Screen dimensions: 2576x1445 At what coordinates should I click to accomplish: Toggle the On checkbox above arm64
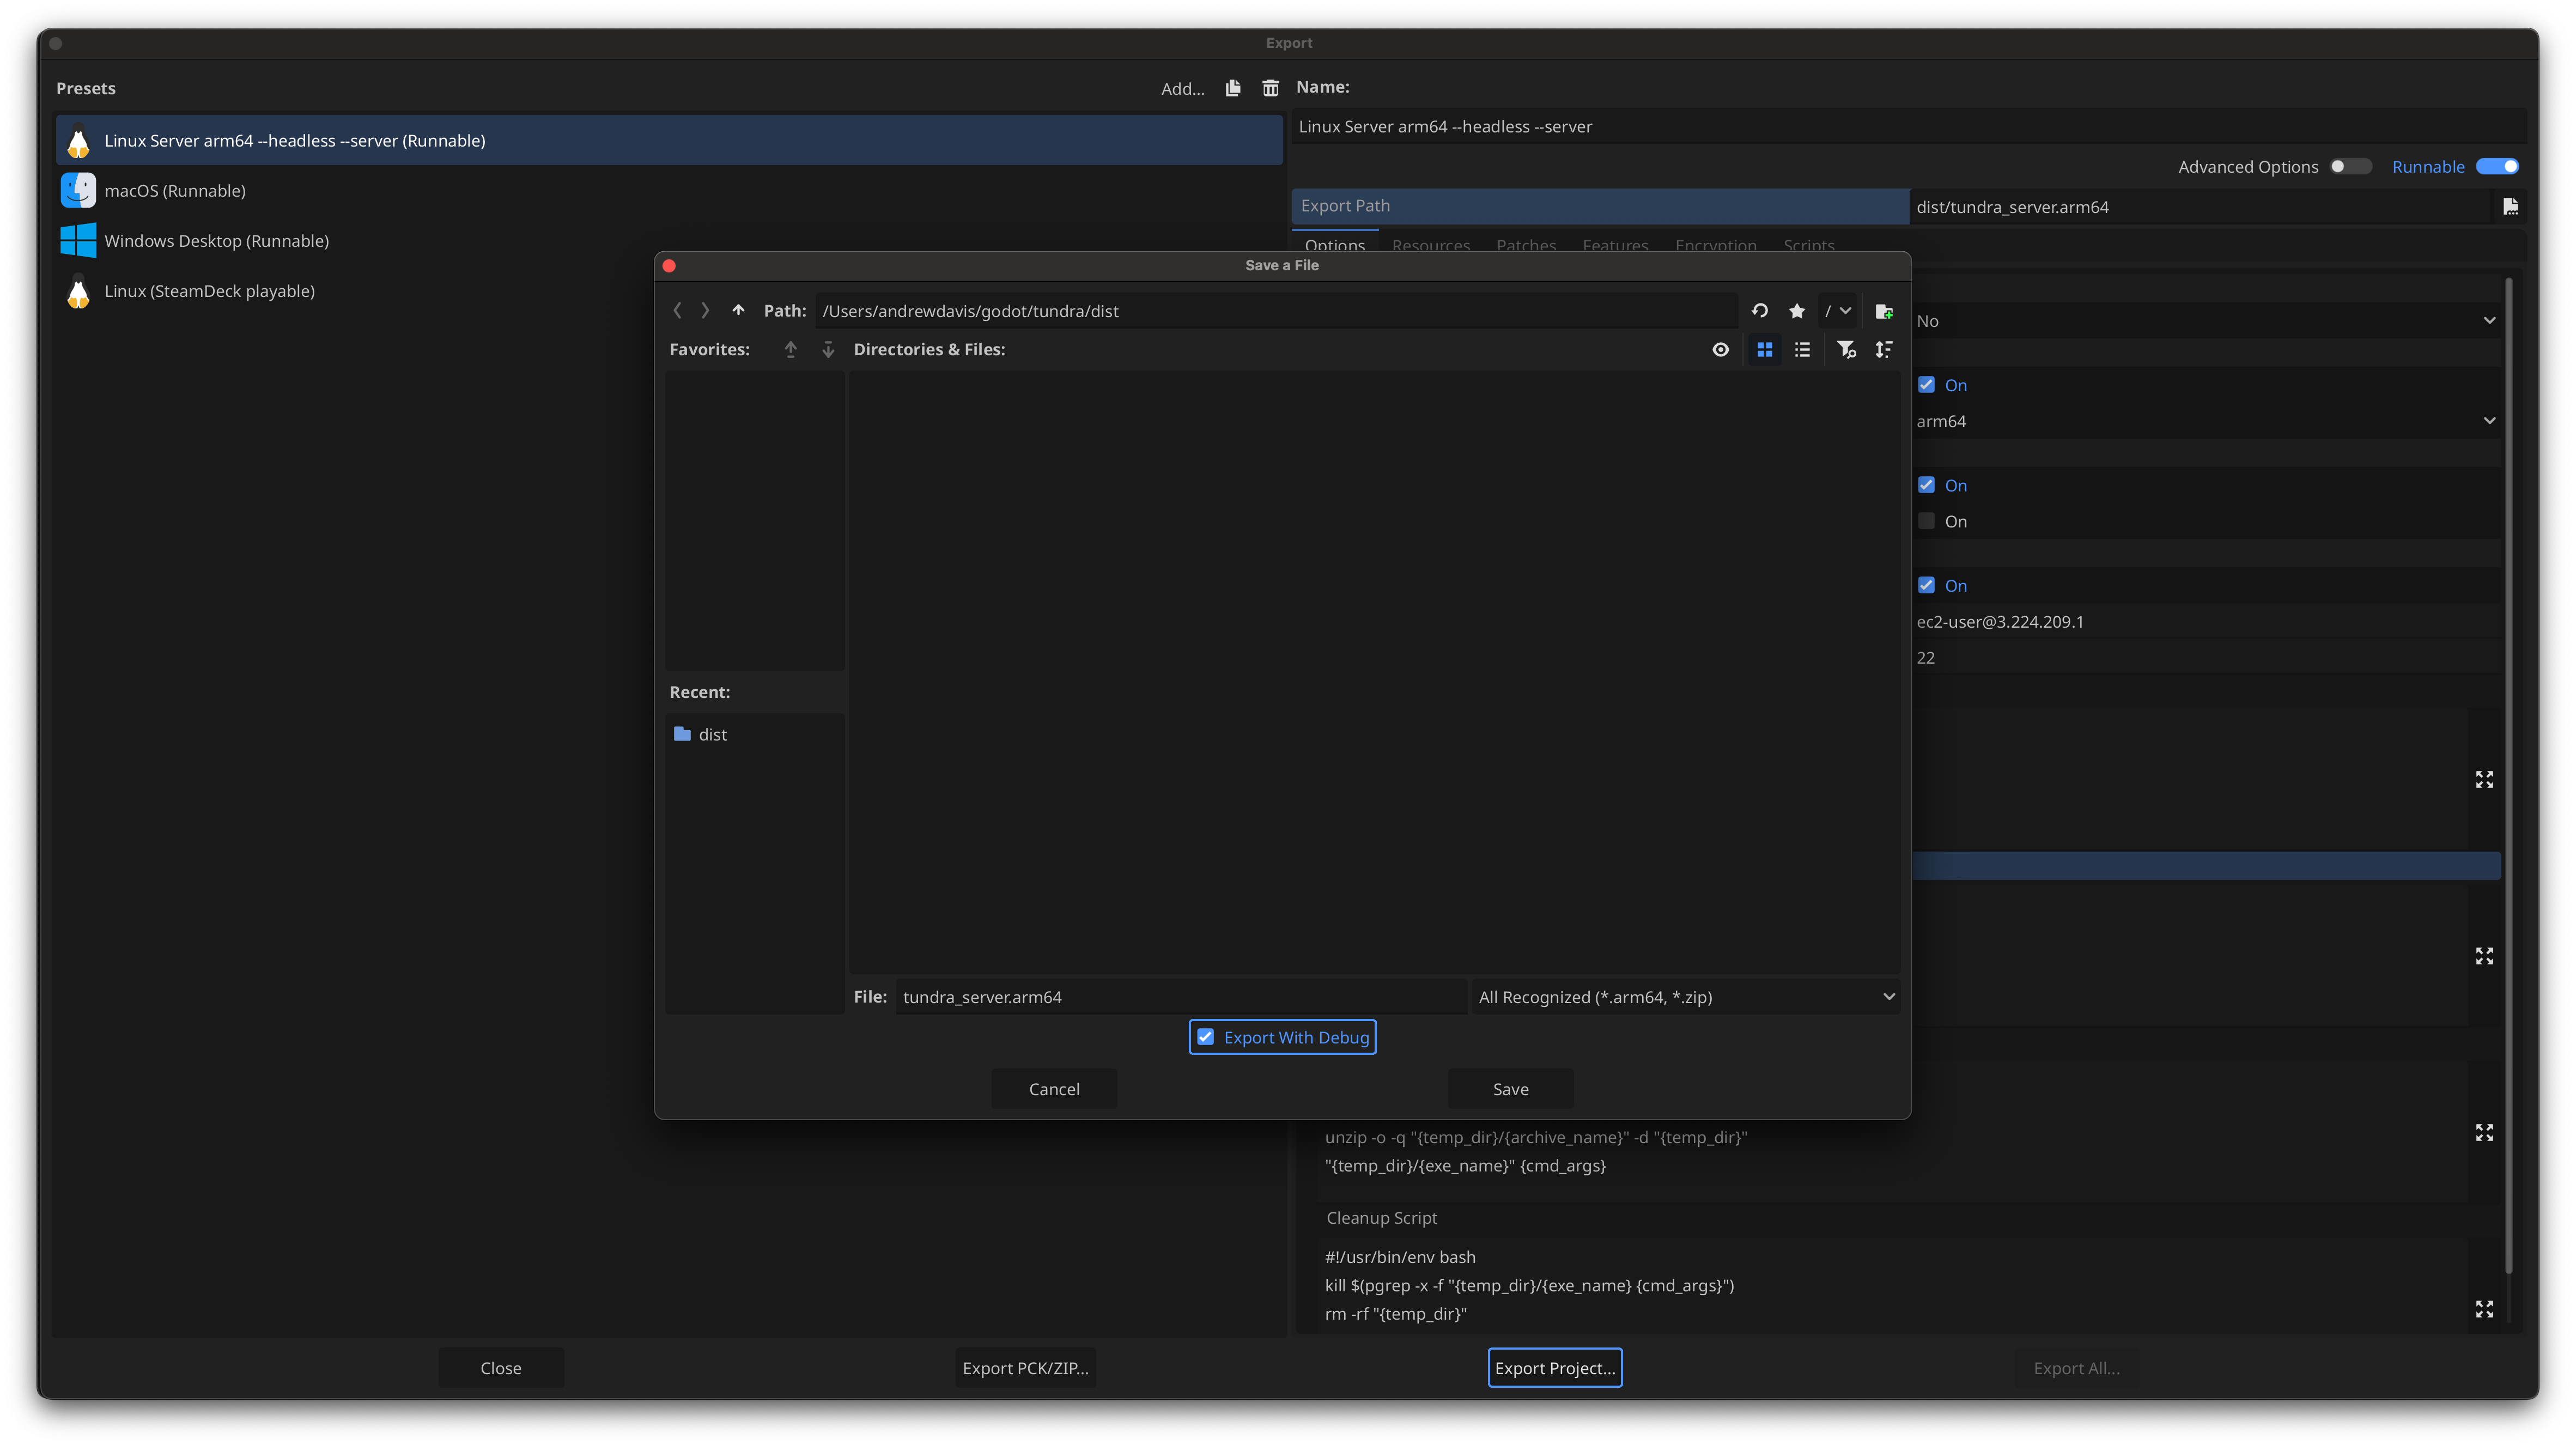pyautogui.click(x=1926, y=385)
